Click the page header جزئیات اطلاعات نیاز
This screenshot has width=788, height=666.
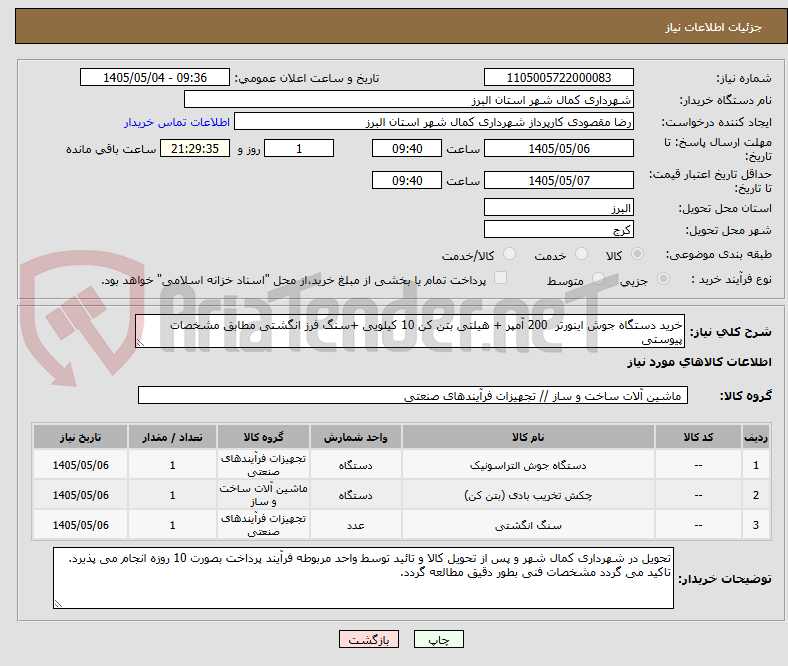(714, 27)
